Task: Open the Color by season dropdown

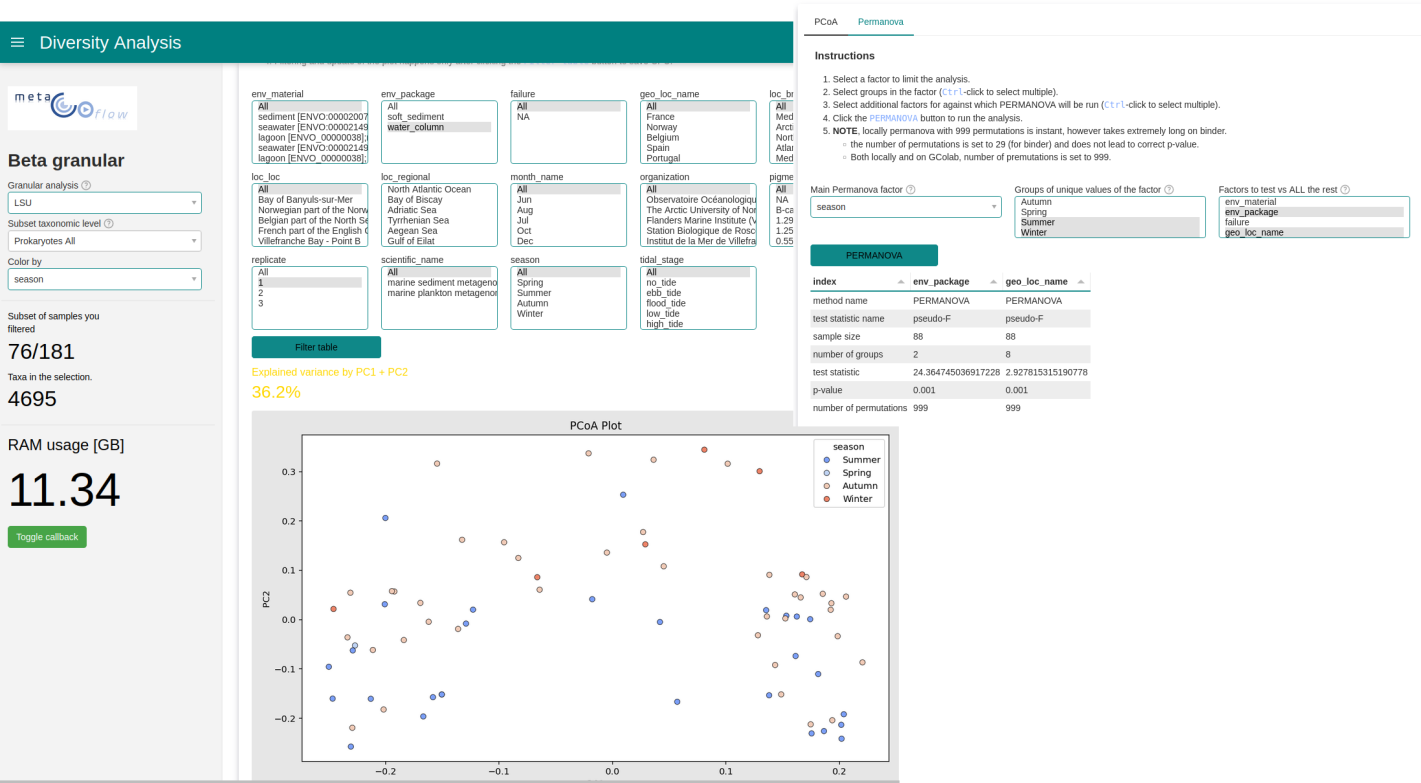Action: coord(104,279)
